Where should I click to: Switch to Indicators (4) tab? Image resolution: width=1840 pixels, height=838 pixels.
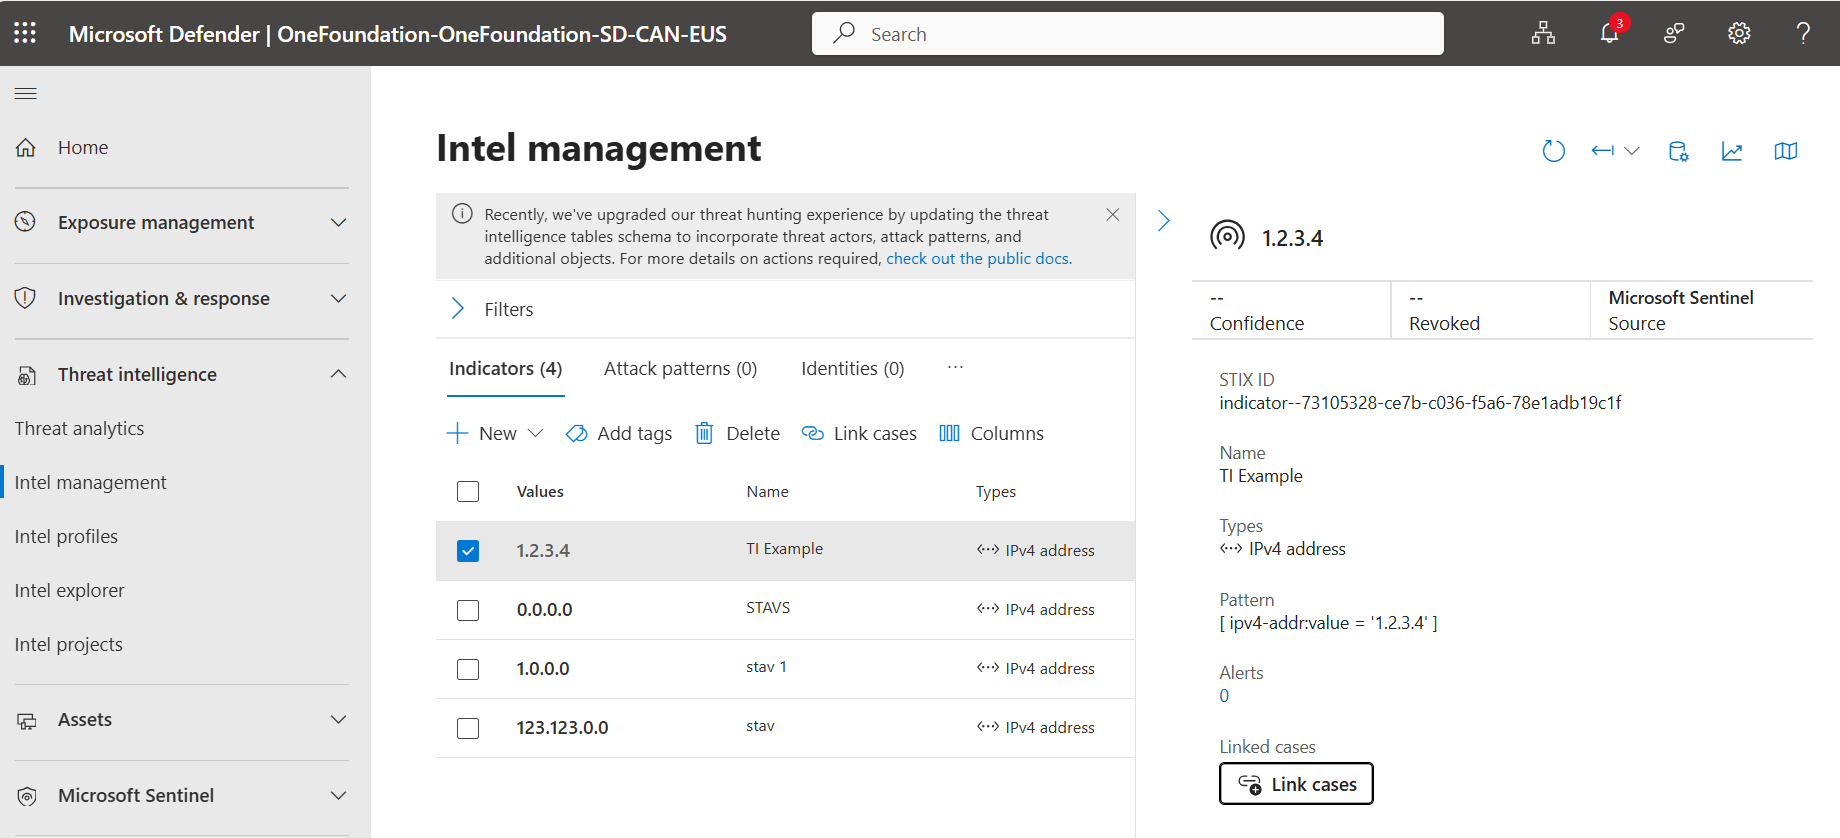[505, 368]
